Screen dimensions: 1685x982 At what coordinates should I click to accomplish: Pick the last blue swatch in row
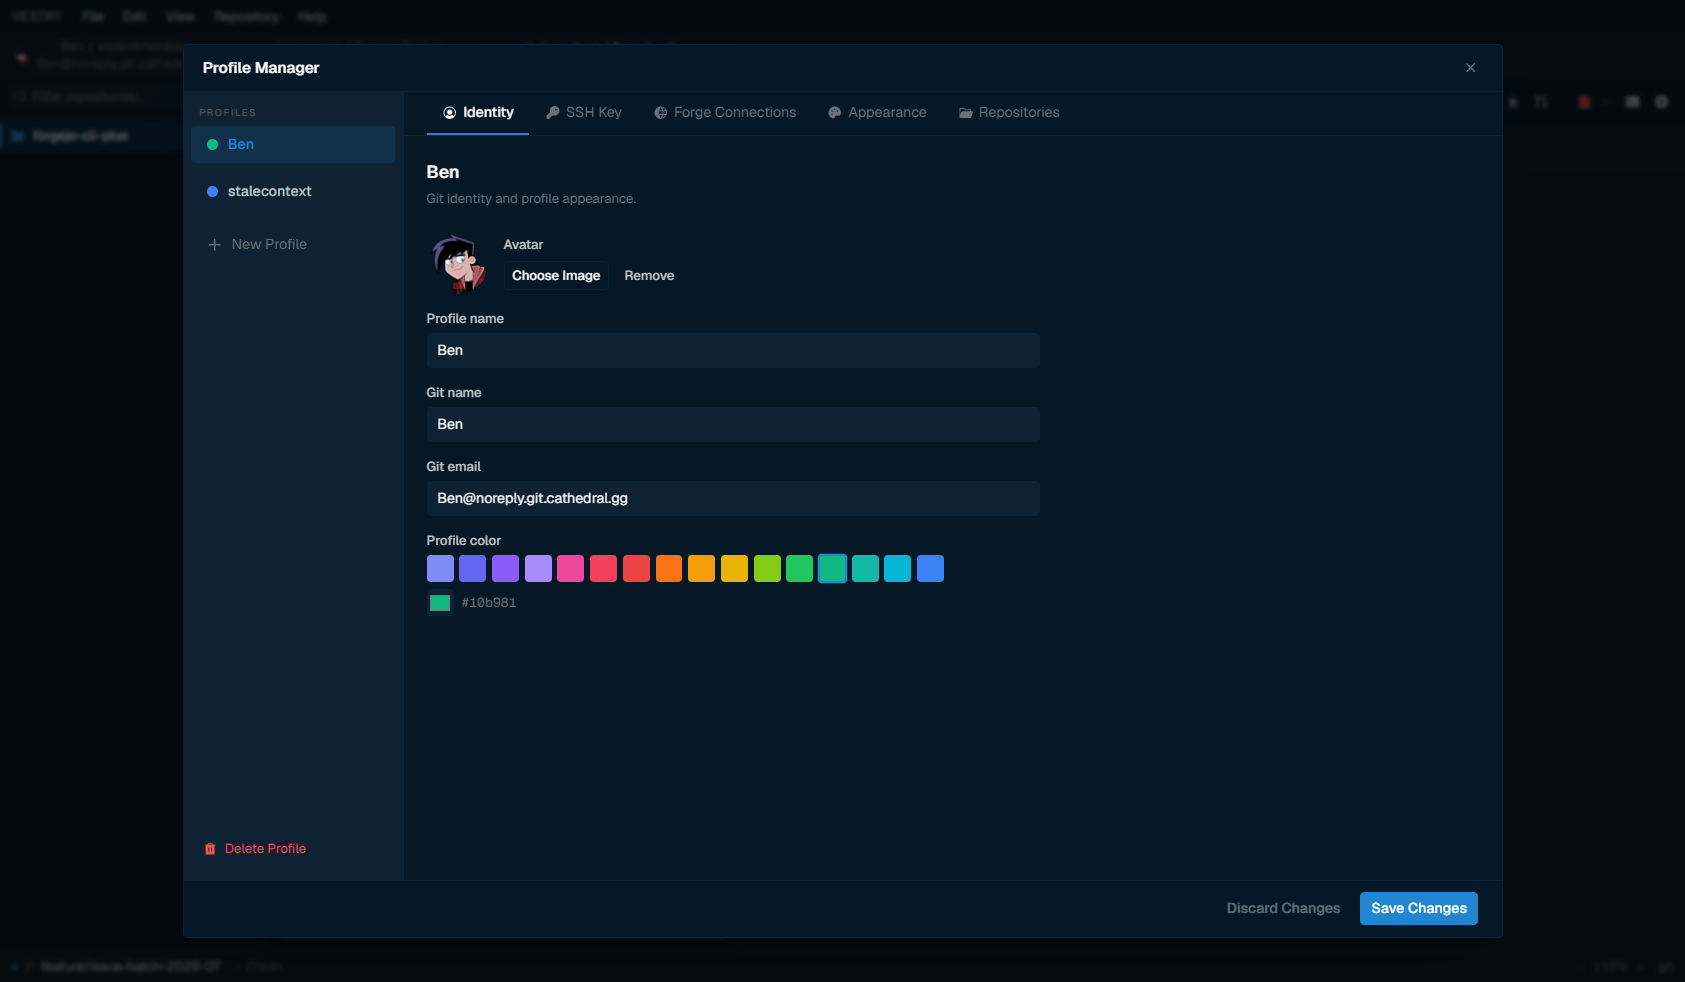(x=931, y=569)
